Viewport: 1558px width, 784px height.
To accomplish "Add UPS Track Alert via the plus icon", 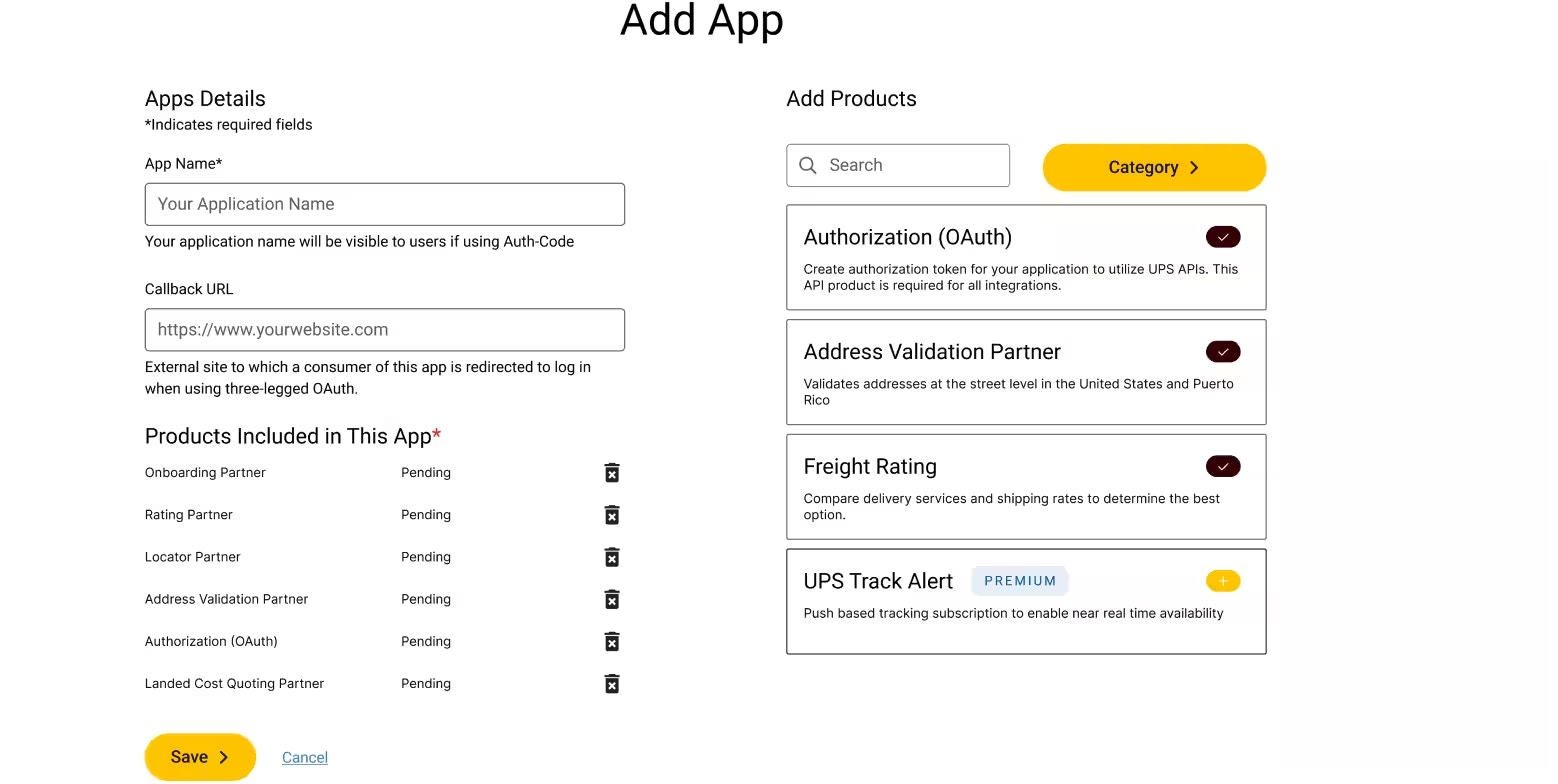I will pyautogui.click(x=1223, y=580).
